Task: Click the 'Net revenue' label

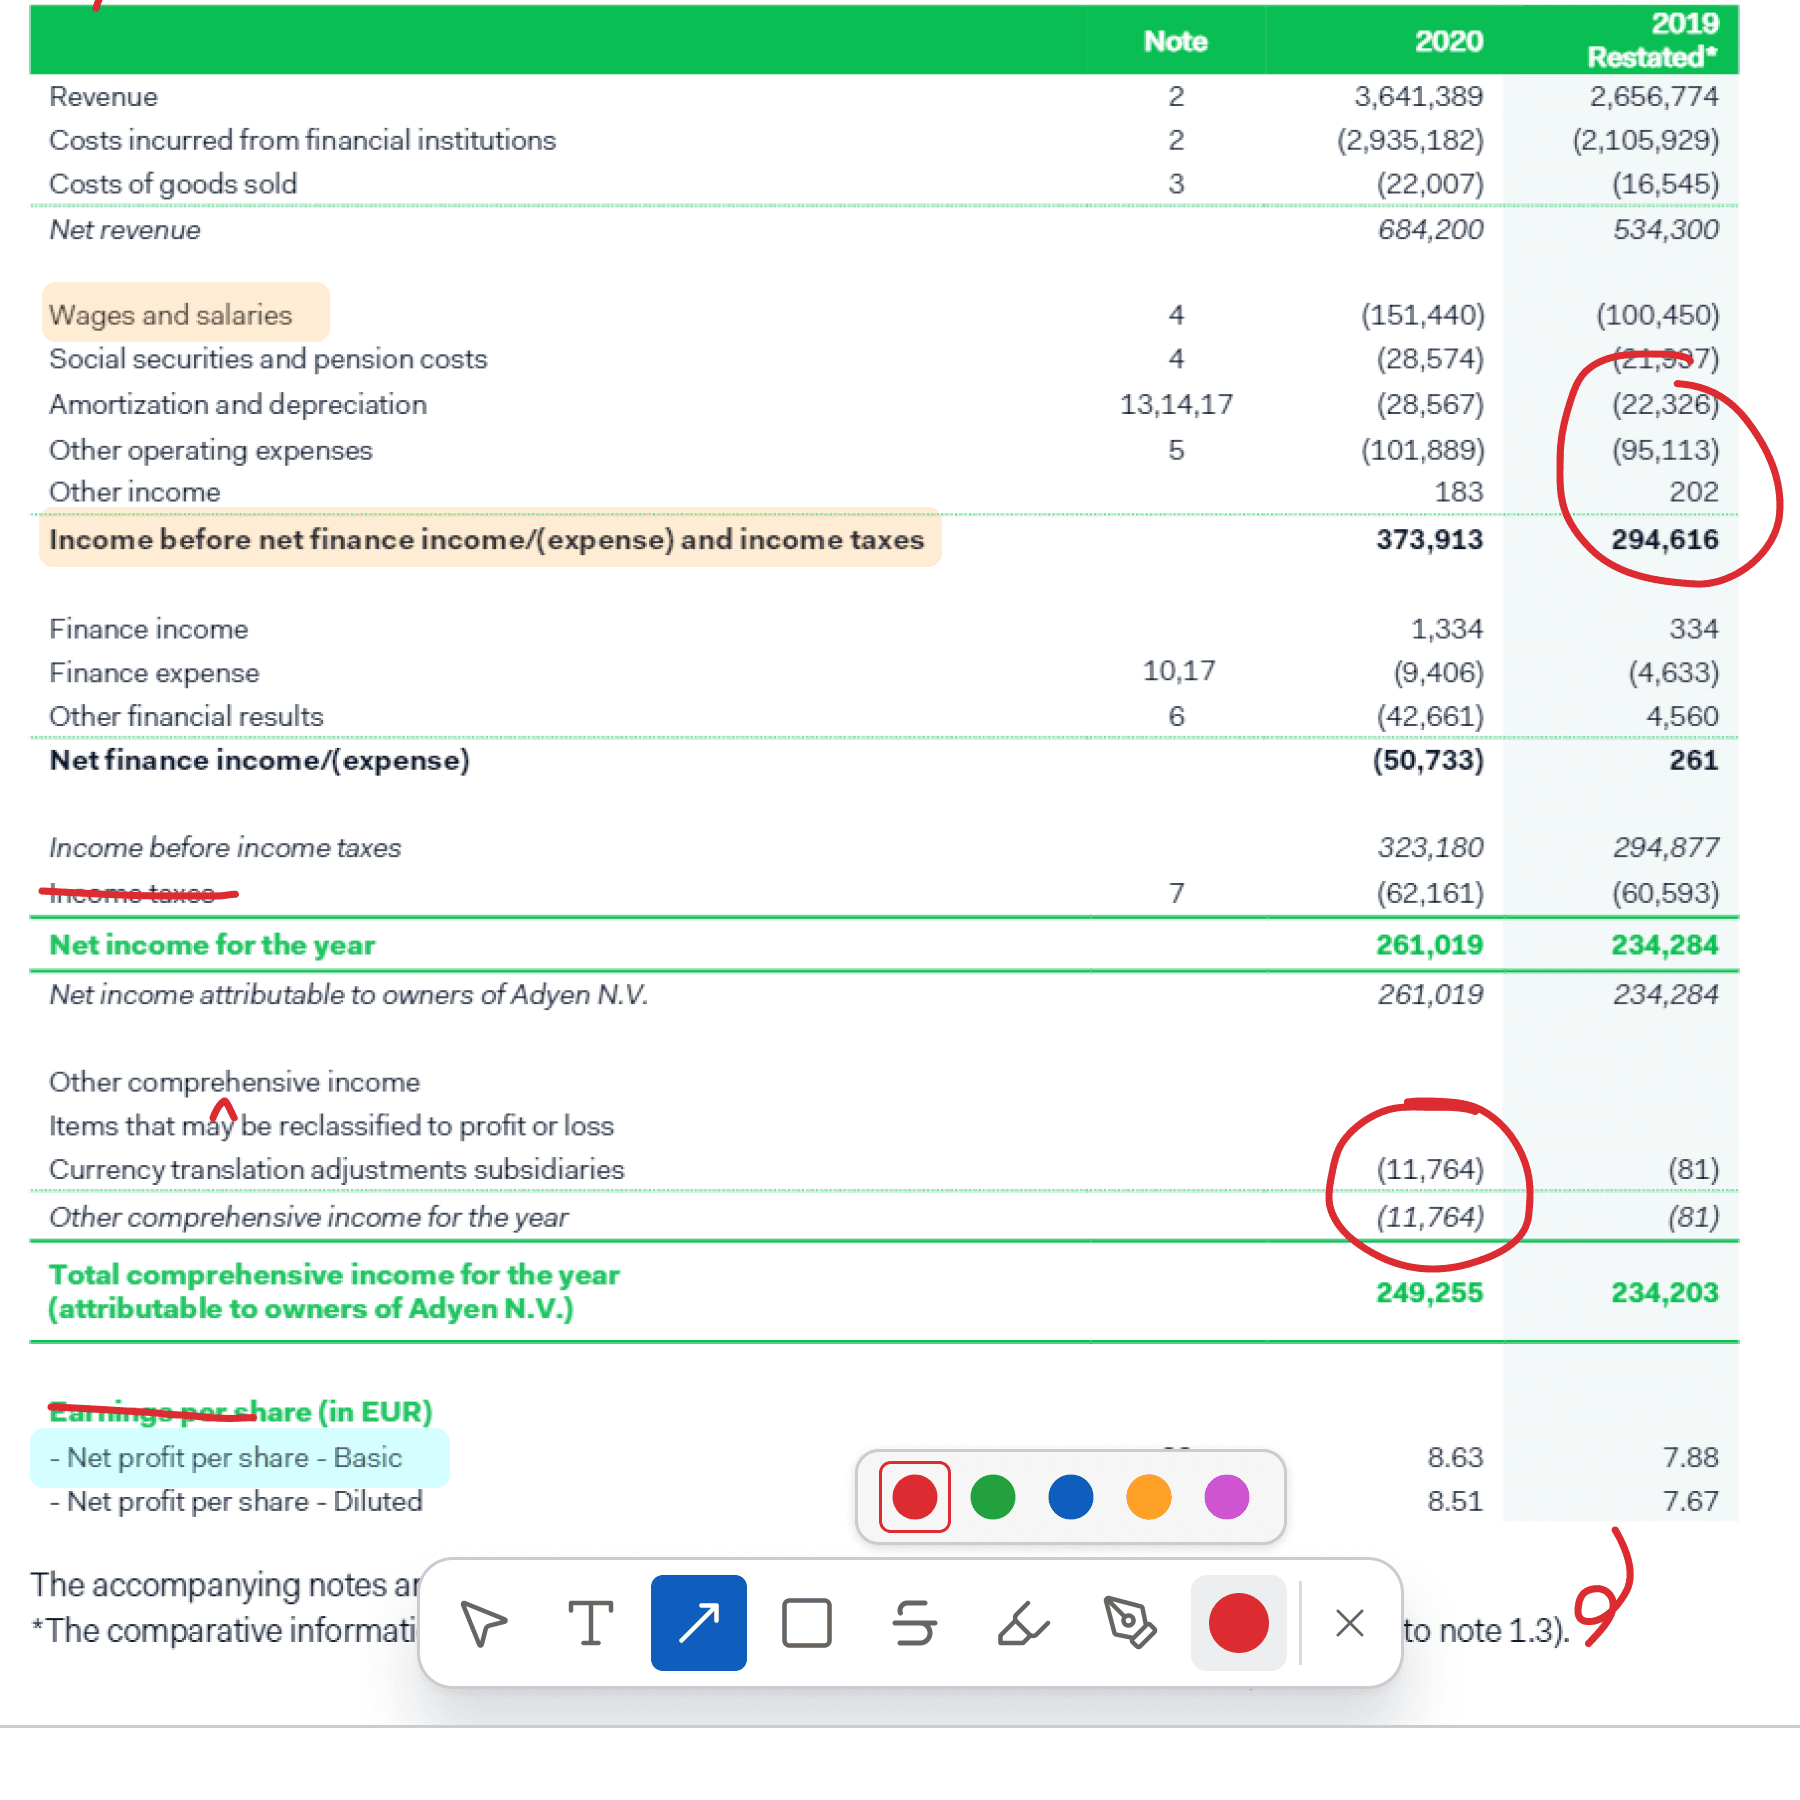Action: tap(125, 229)
